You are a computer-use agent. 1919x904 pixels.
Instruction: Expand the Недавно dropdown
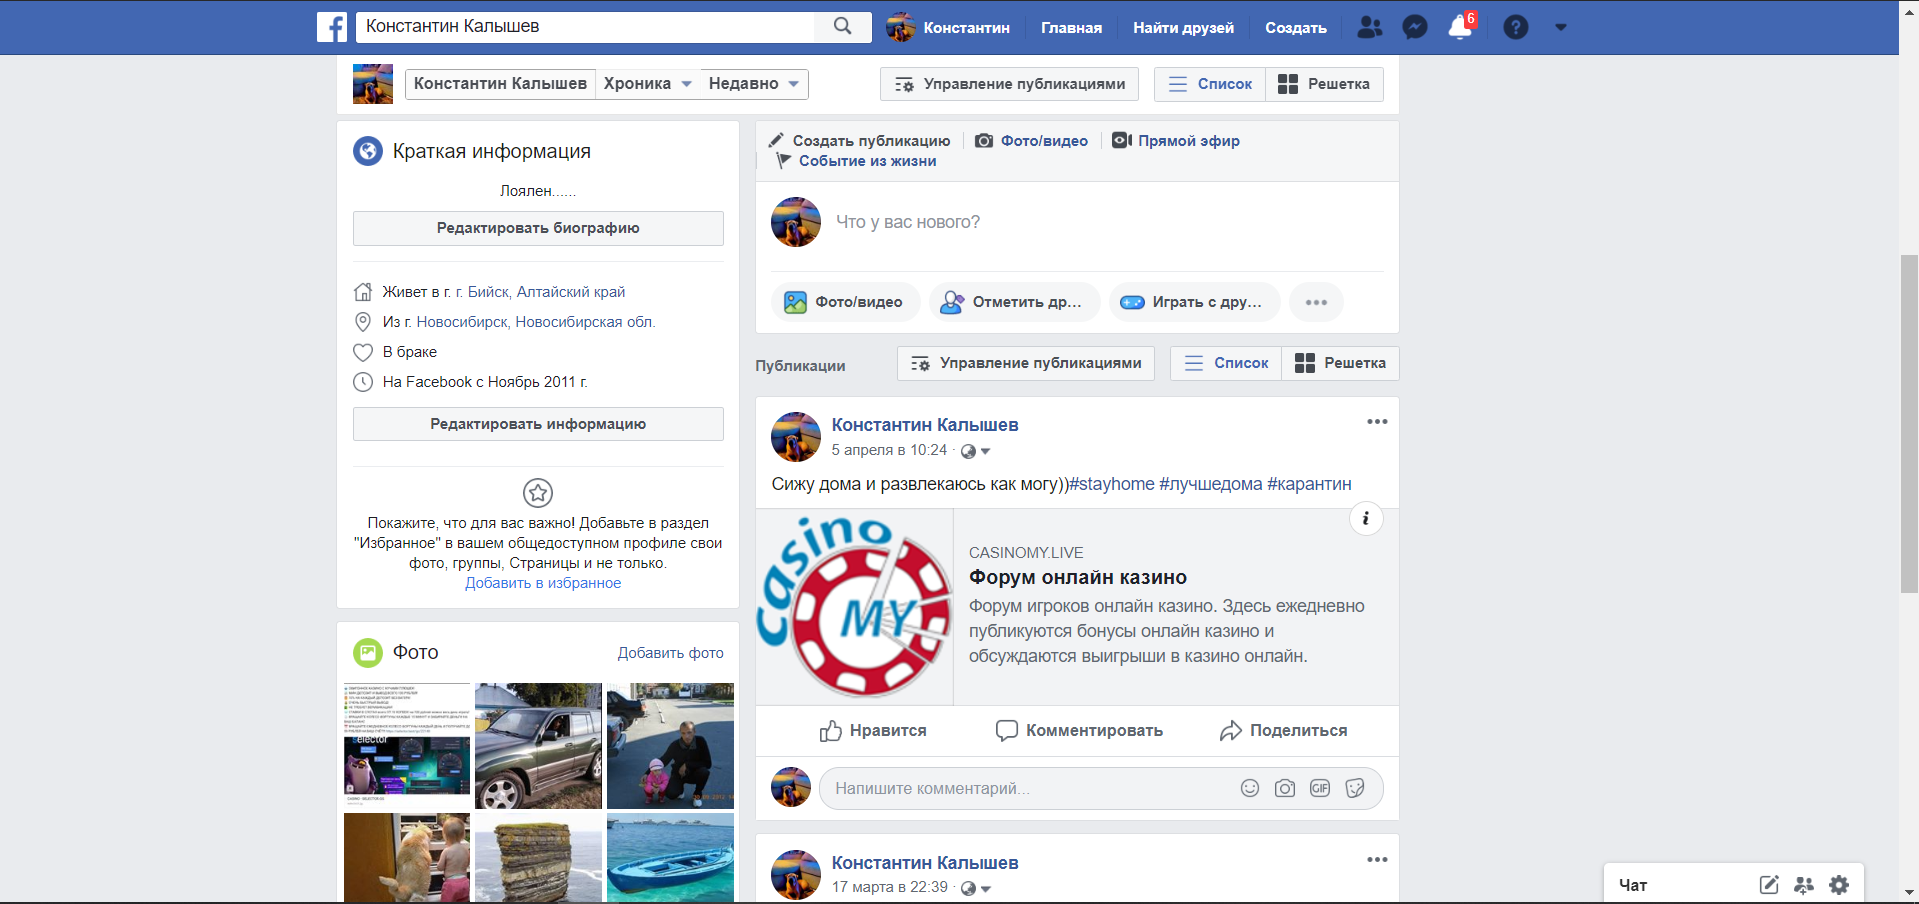point(753,84)
